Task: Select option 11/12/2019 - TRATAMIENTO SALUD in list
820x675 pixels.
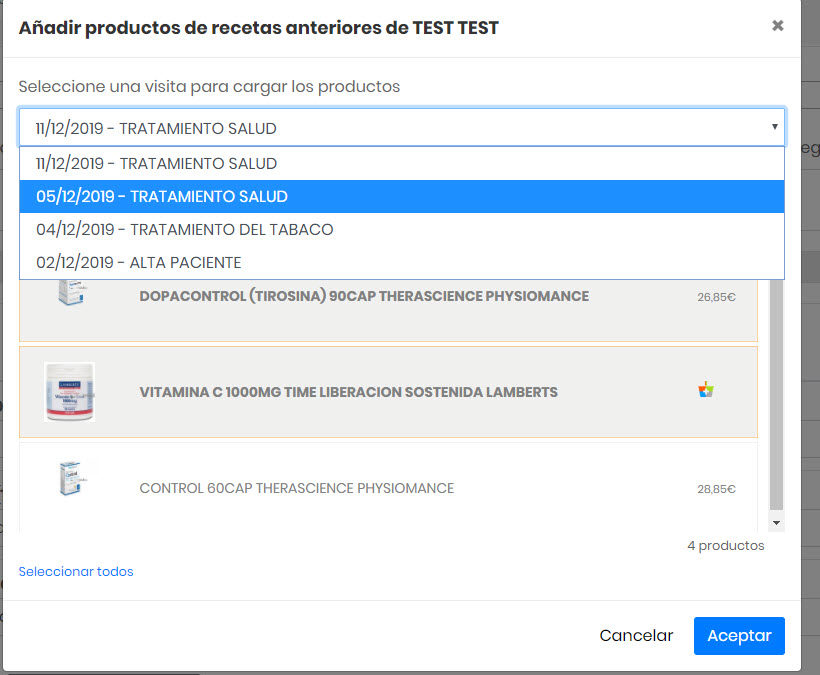Action: tap(402, 164)
